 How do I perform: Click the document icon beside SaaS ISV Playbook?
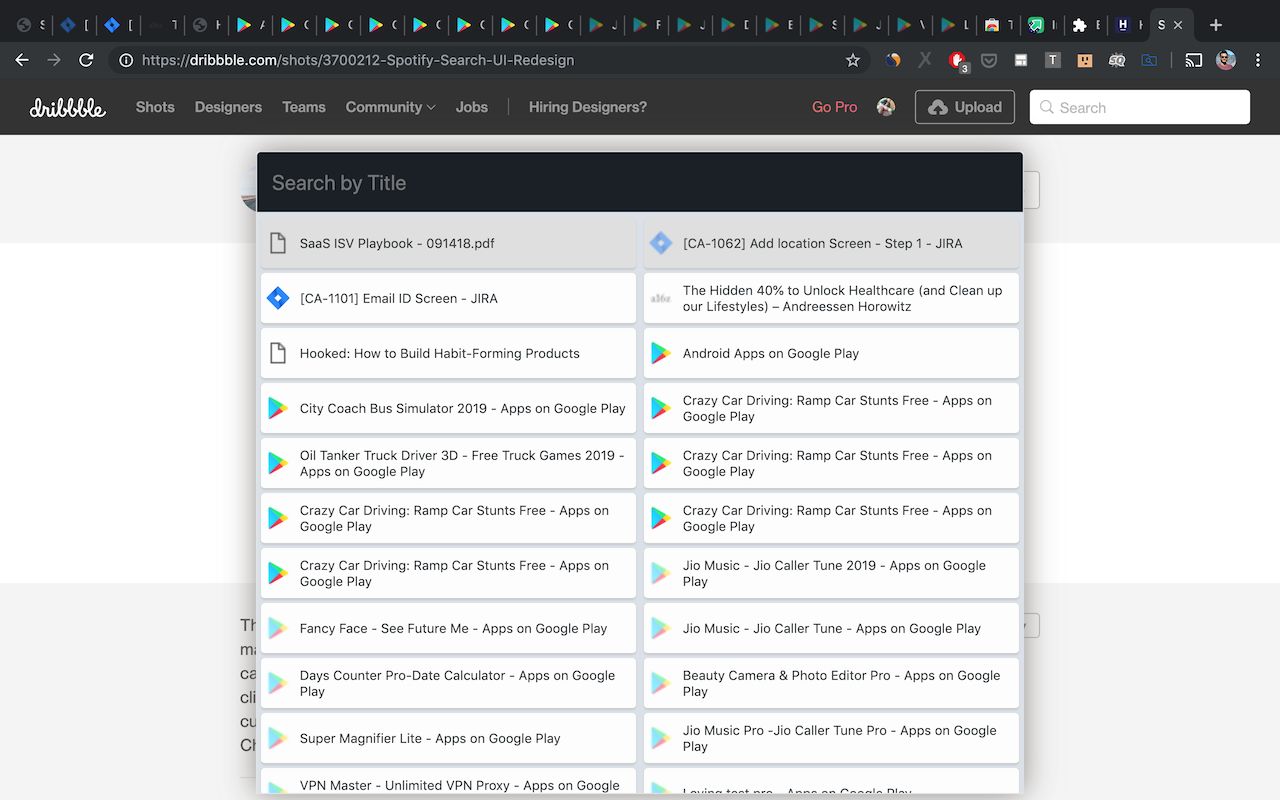278,243
